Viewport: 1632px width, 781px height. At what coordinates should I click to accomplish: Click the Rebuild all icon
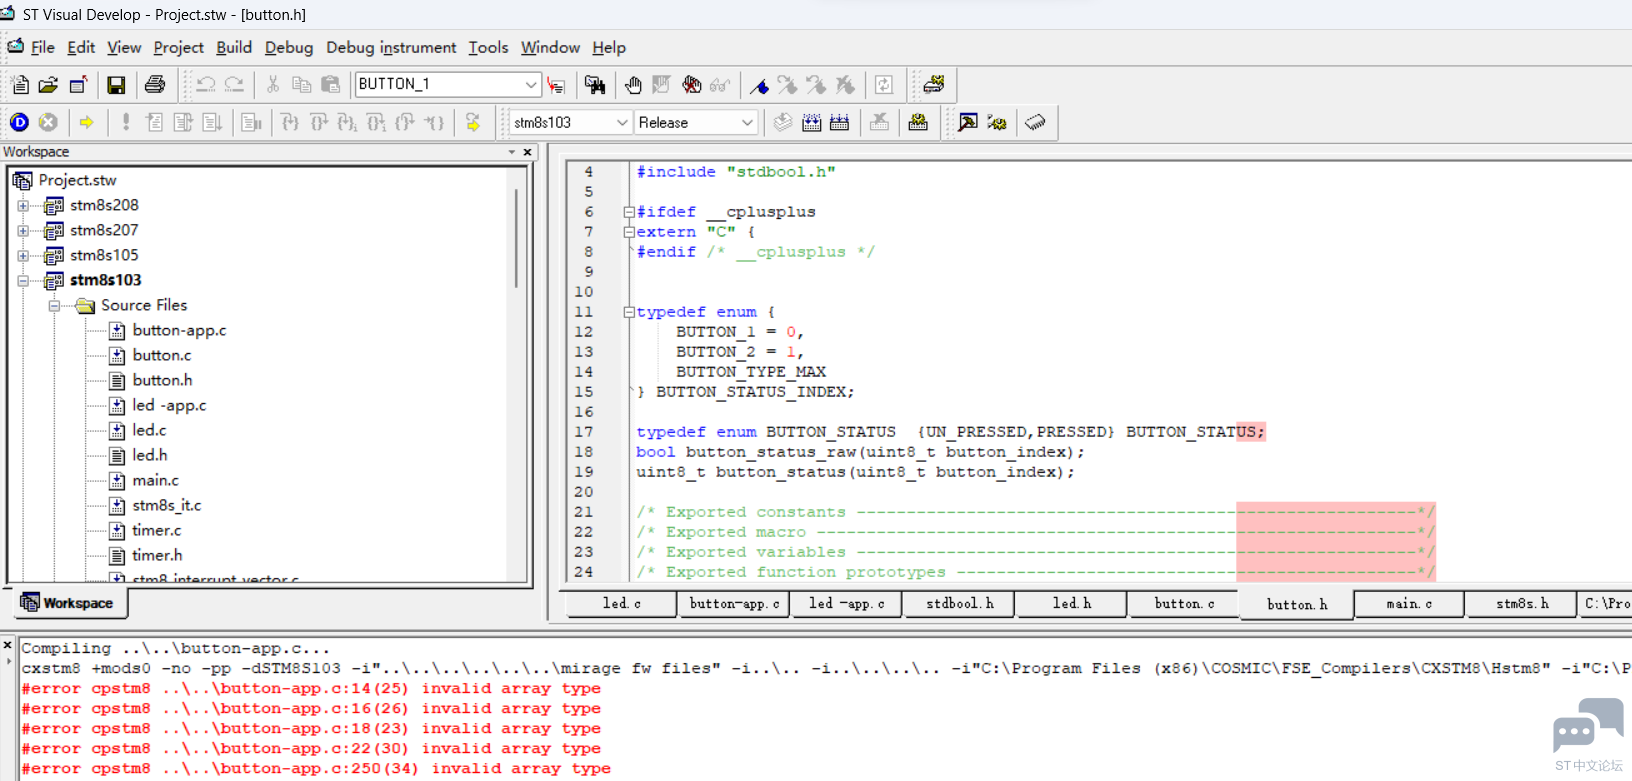(x=840, y=122)
